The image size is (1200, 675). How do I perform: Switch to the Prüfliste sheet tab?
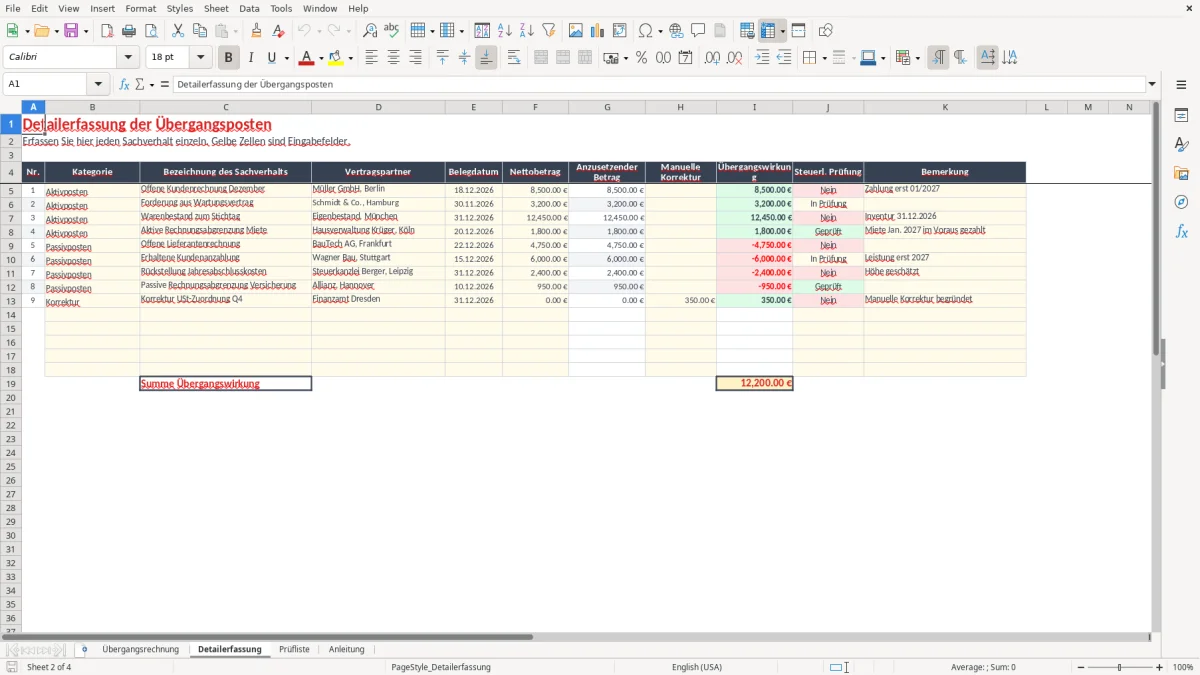[294, 649]
